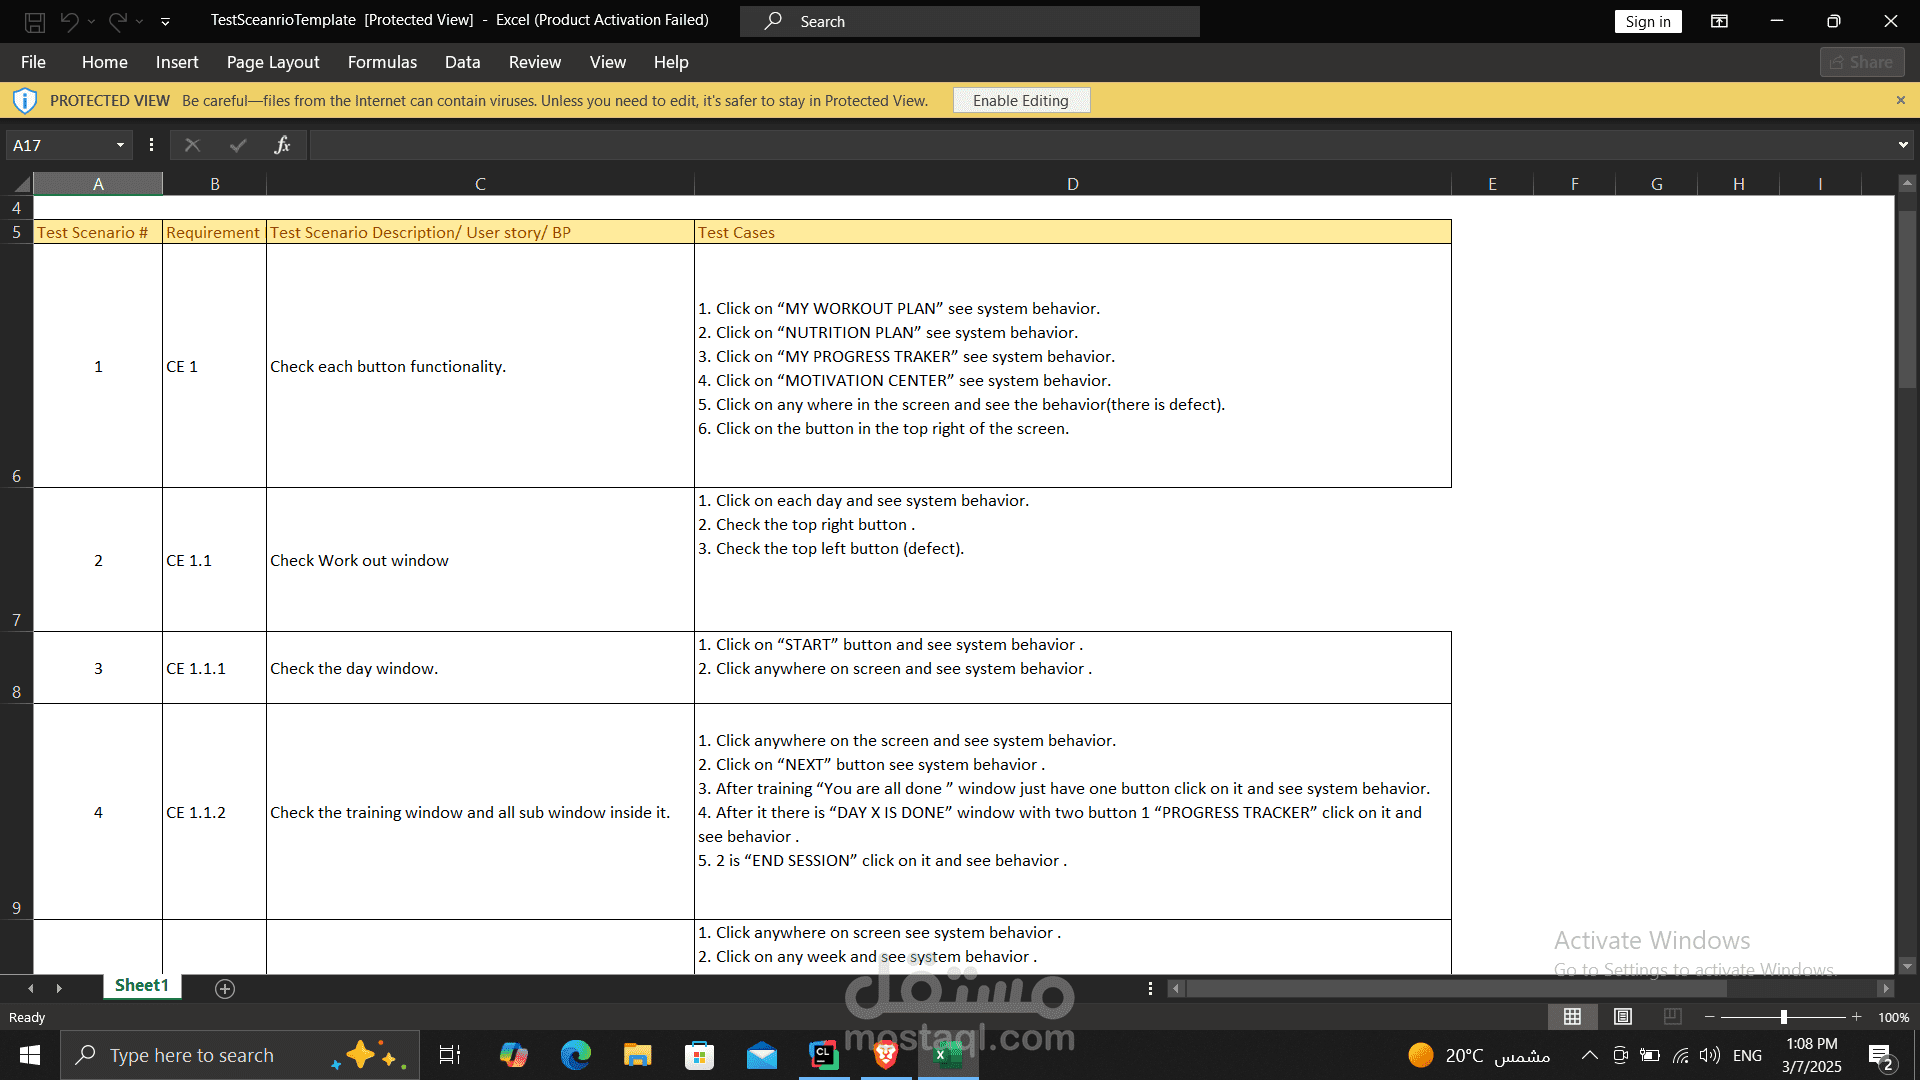The width and height of the screenshot is (1920, 1080).
Task: Close the Protected View message bar
Action: (x=1901, y=100)
